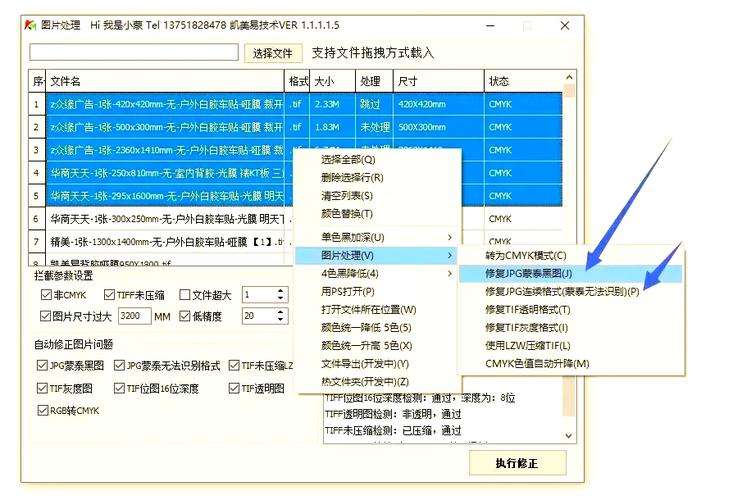Click the log panel scroll down arrow
The image size is (733, 500).
click(x=568, y=436)
